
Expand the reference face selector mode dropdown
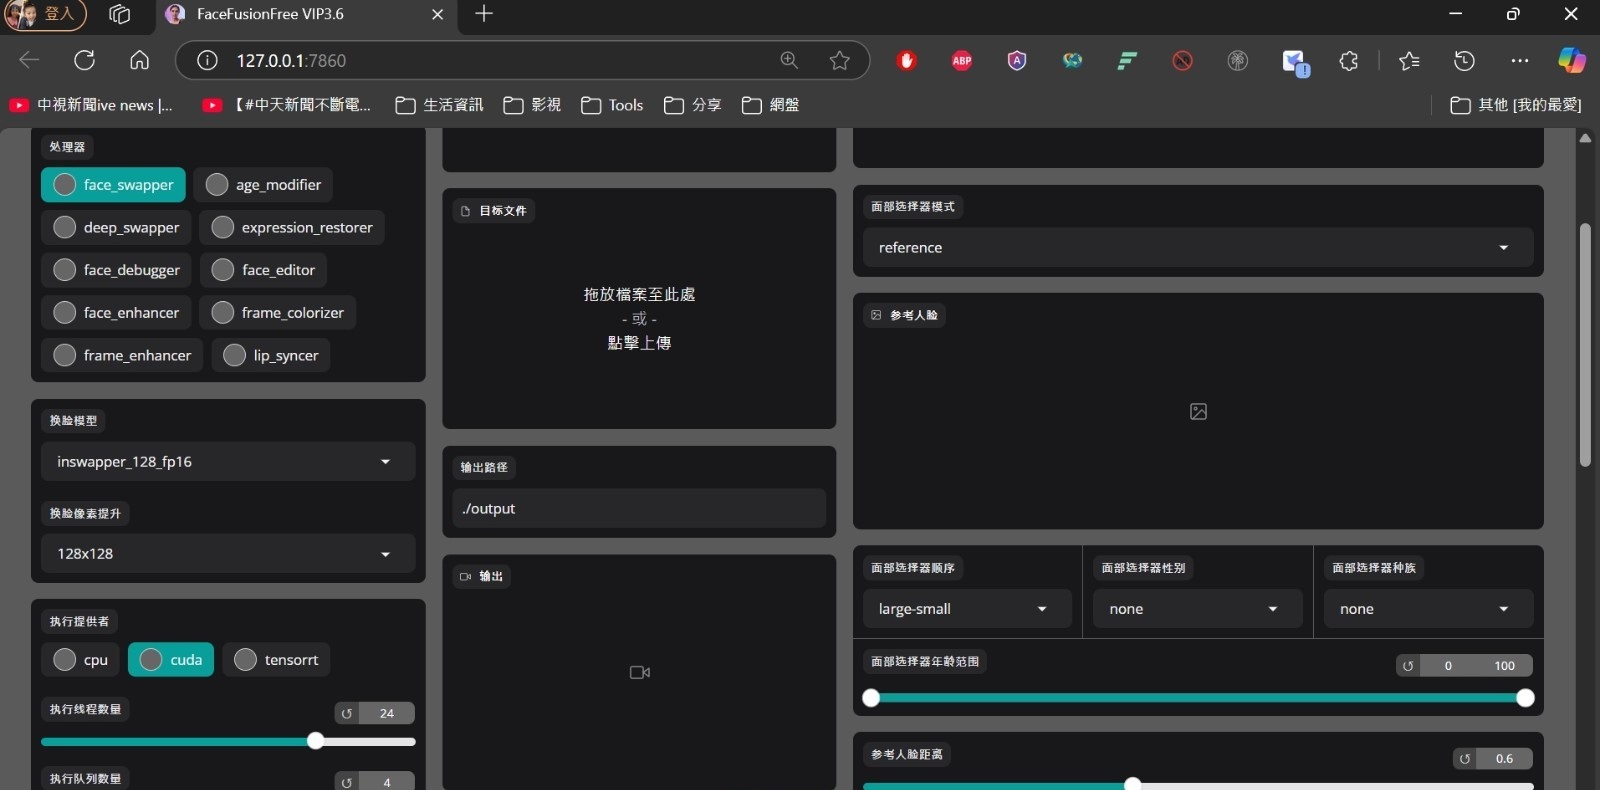[1197, 248]
